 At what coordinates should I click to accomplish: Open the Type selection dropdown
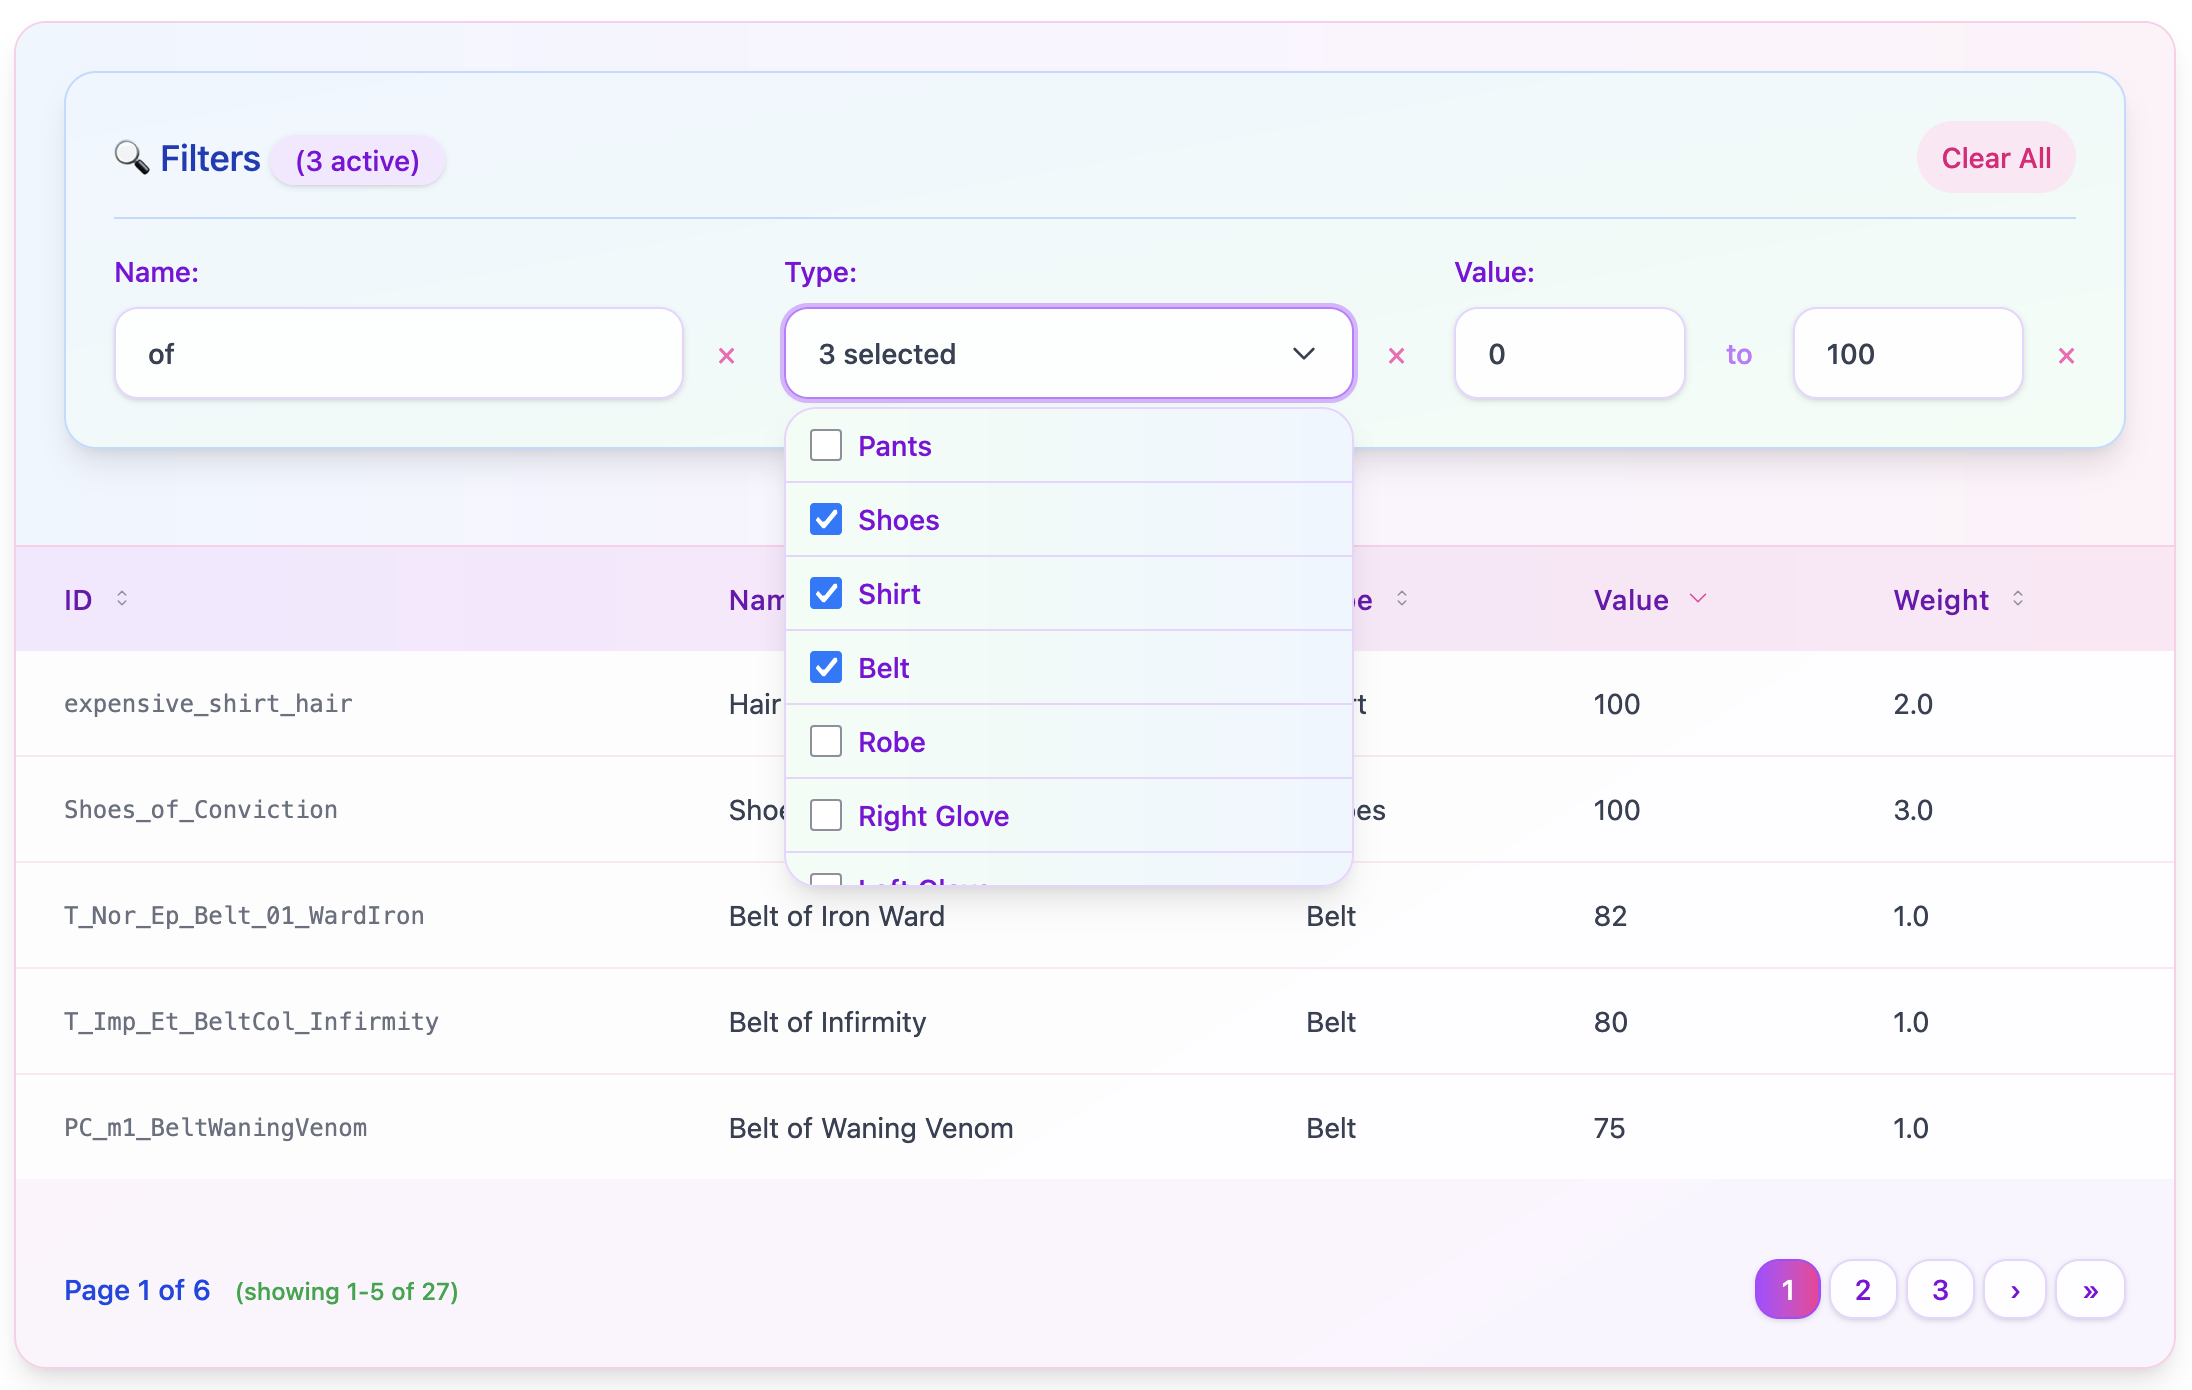tap(1068, 353)
